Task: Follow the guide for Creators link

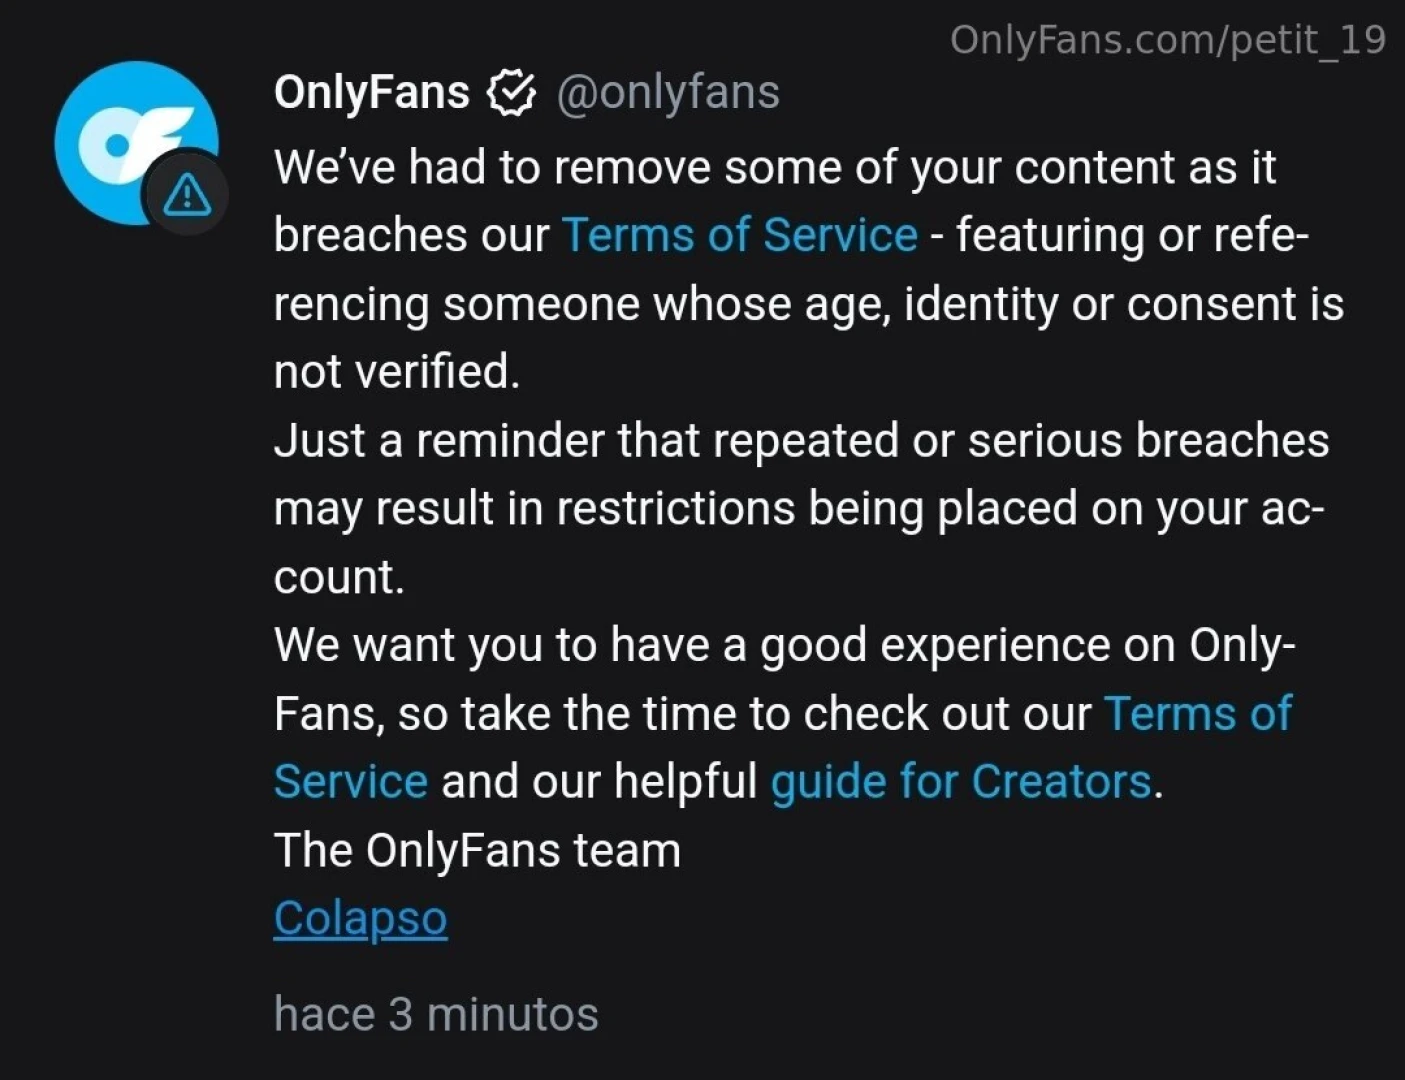Action: pyautogui.click(x=960, y=781)
